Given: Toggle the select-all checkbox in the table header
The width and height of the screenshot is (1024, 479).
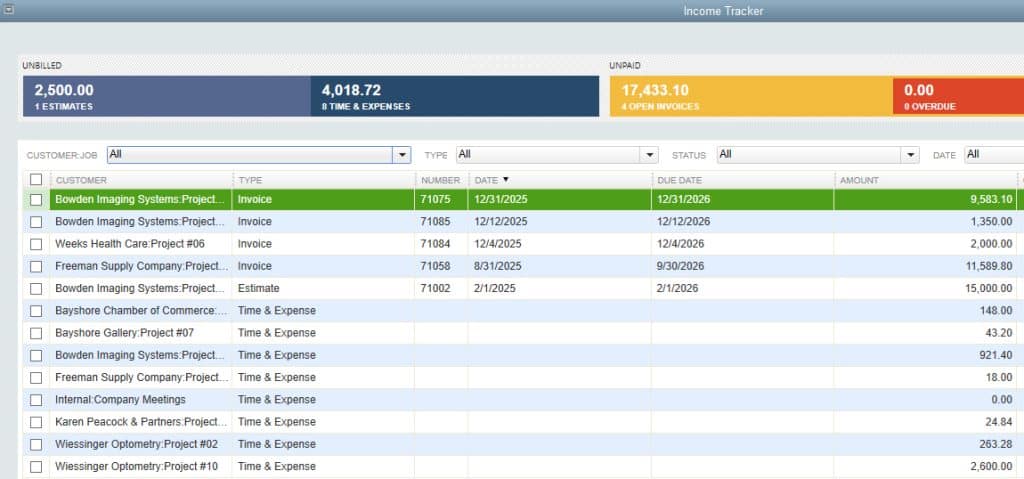Looking at the screenshot, I should click(36, 179).
